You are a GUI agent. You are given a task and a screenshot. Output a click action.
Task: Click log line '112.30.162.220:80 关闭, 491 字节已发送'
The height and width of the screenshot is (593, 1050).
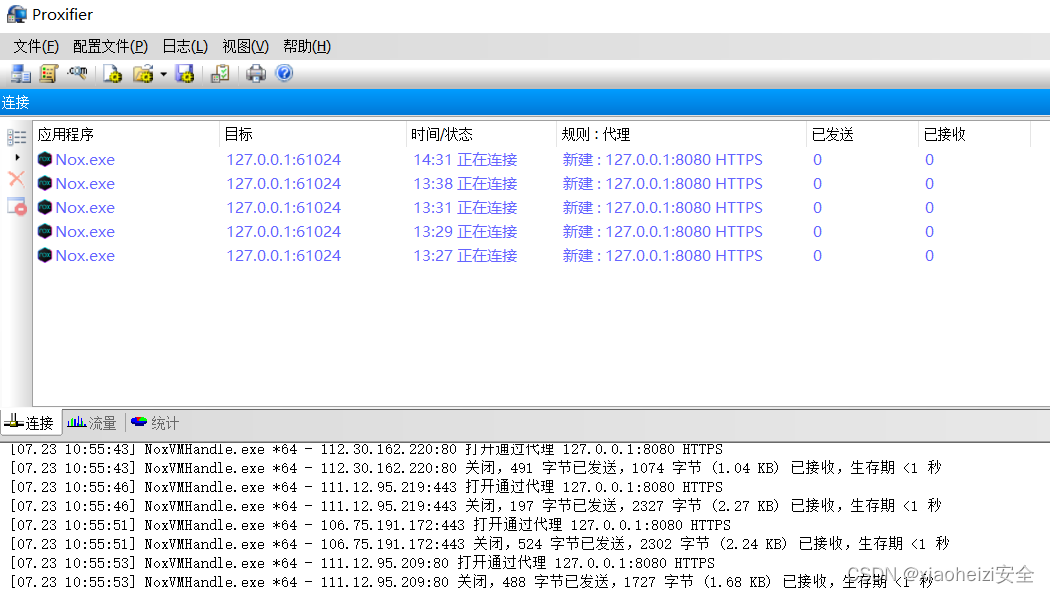click(475, 468)
